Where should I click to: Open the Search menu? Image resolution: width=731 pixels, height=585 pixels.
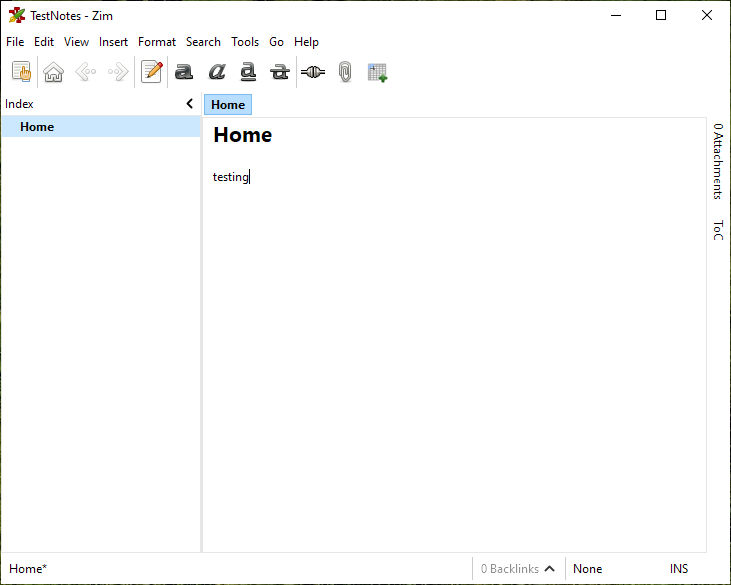pyautogui.click(x=203, y=42)
